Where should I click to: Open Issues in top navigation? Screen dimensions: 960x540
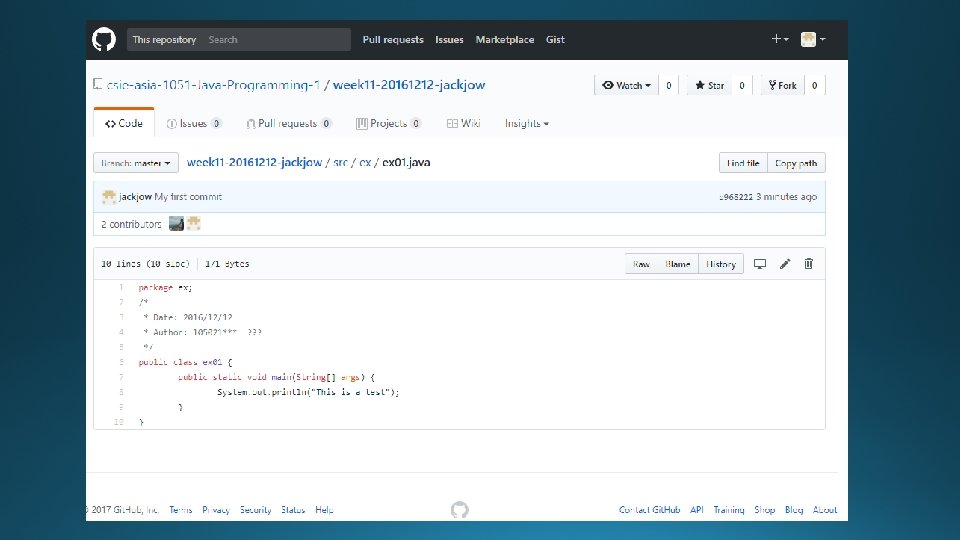point(449,40)
